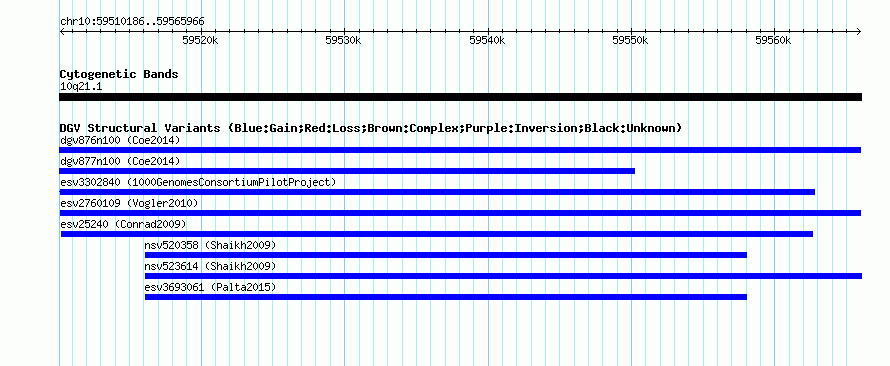The image size is (890, 366).
Task: Click the 59540k ruler tick label
Action: (487, 40)
